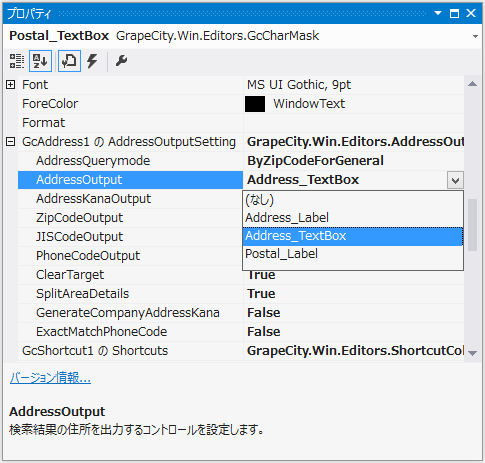
Task: Open the object selector dropdown Postal_TextBox
Action: [x=475, y=36]
